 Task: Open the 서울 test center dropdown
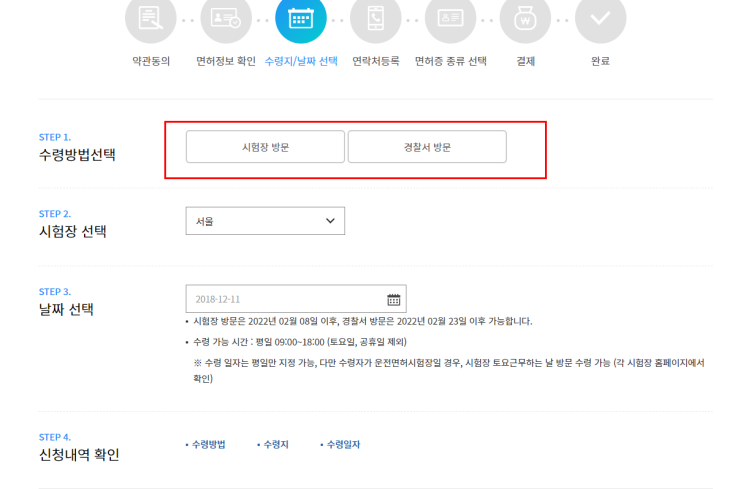click(x=265, y=221)
